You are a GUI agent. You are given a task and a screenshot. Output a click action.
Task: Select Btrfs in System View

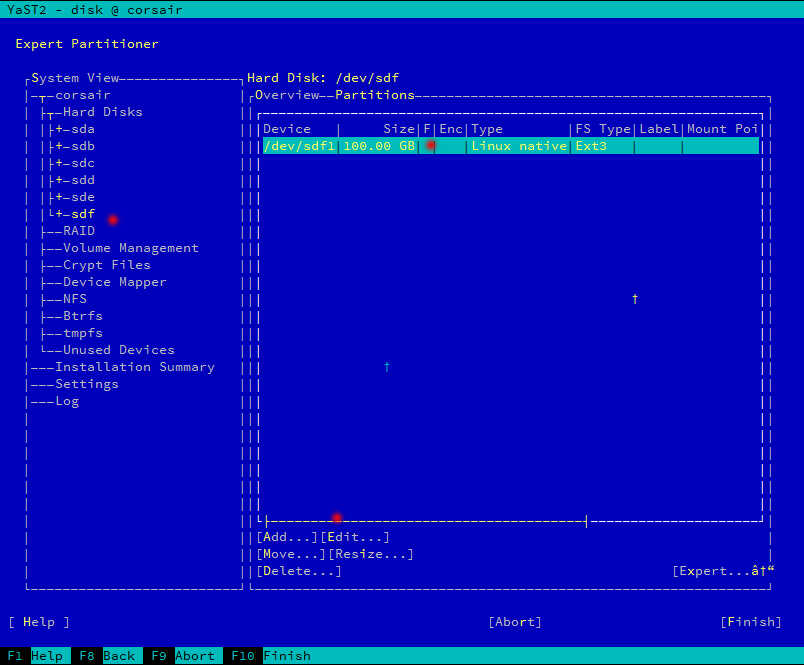(83, 316)
